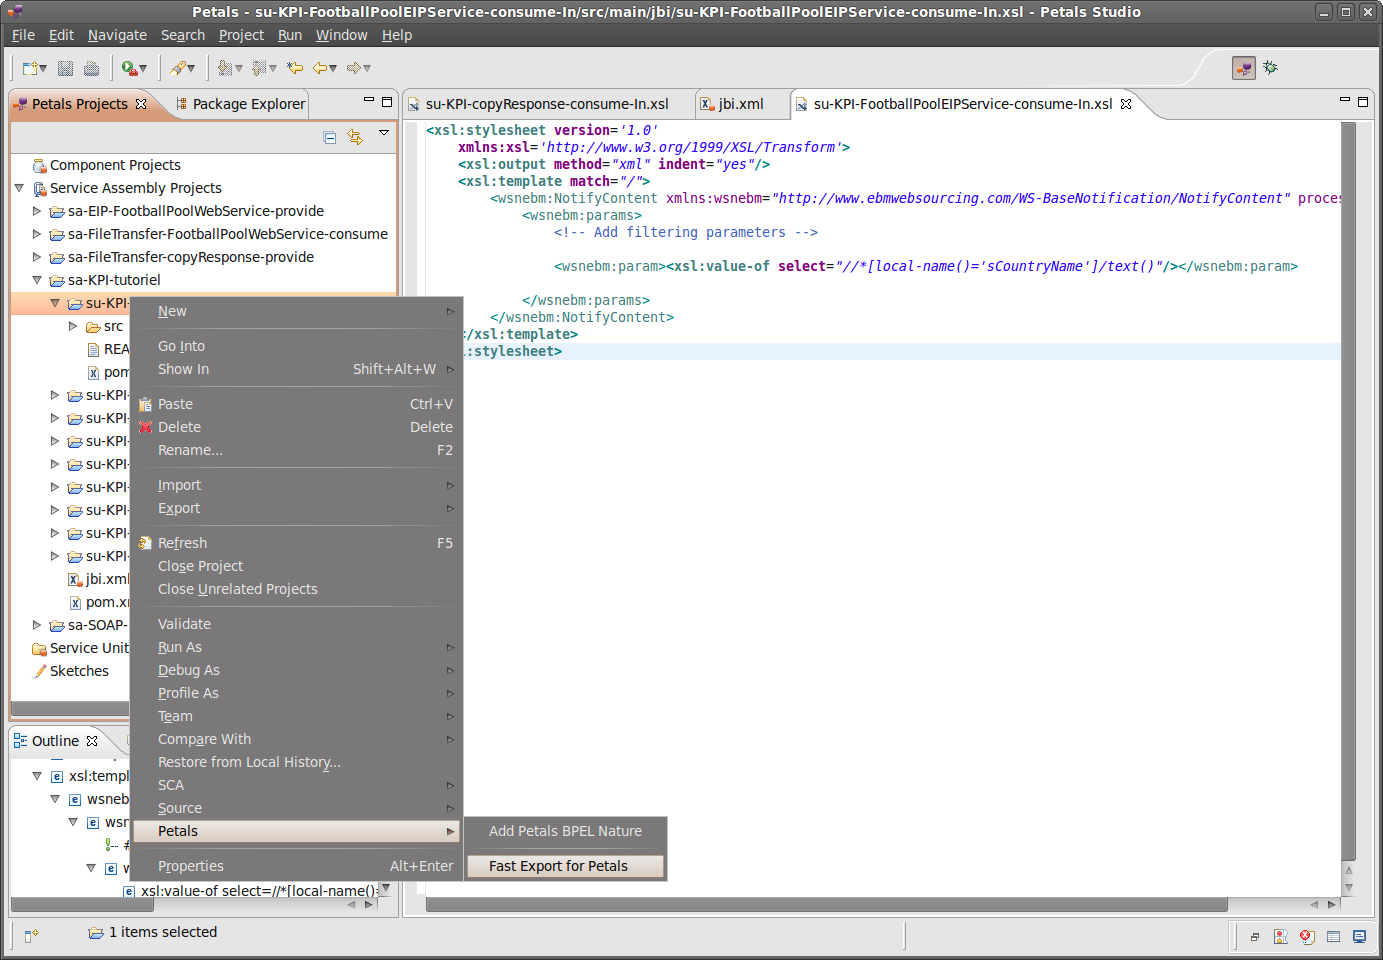Open the jbi.xml editor tab
Screen dimensions: 1383x960
(x=740, y=104)
